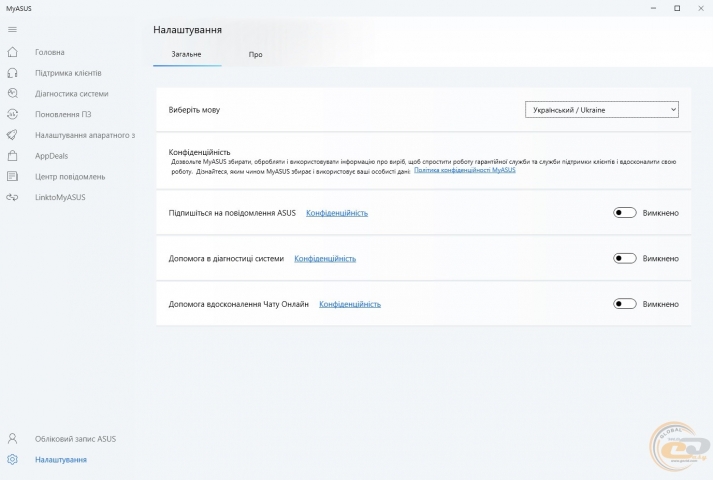Screen dimensions: 713x480
Task: Click the Поновлення ПЗ update icon
Action: tap(12, 114)
